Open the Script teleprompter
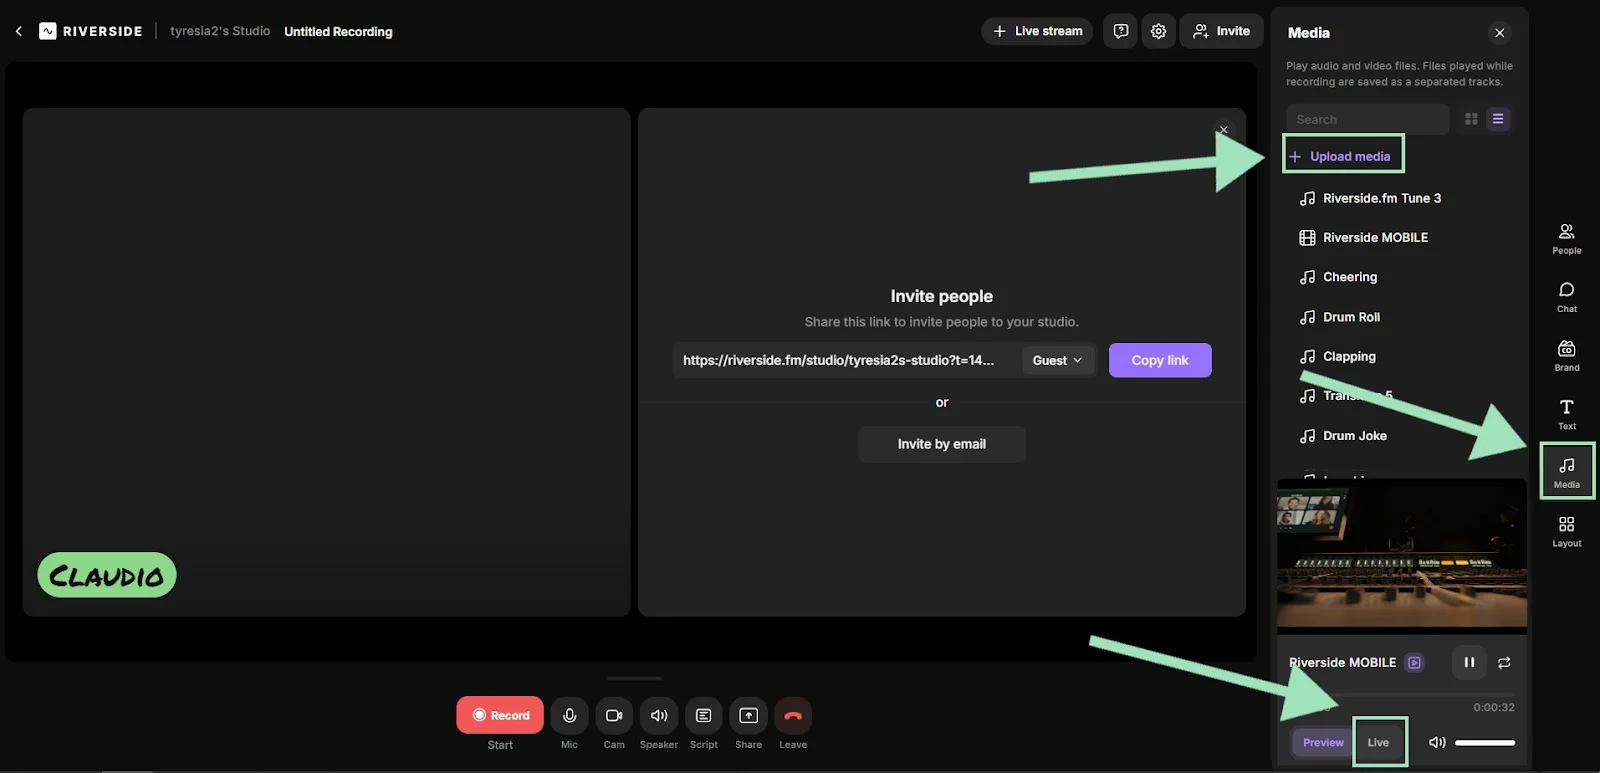 (704, 715)
